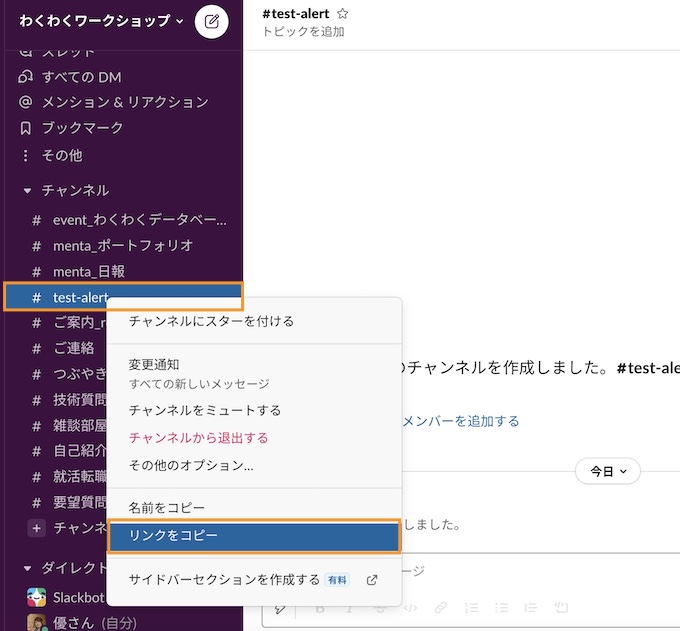Click 優さん profile avatar
Screen dimensions: 680x631
(36, 623)
